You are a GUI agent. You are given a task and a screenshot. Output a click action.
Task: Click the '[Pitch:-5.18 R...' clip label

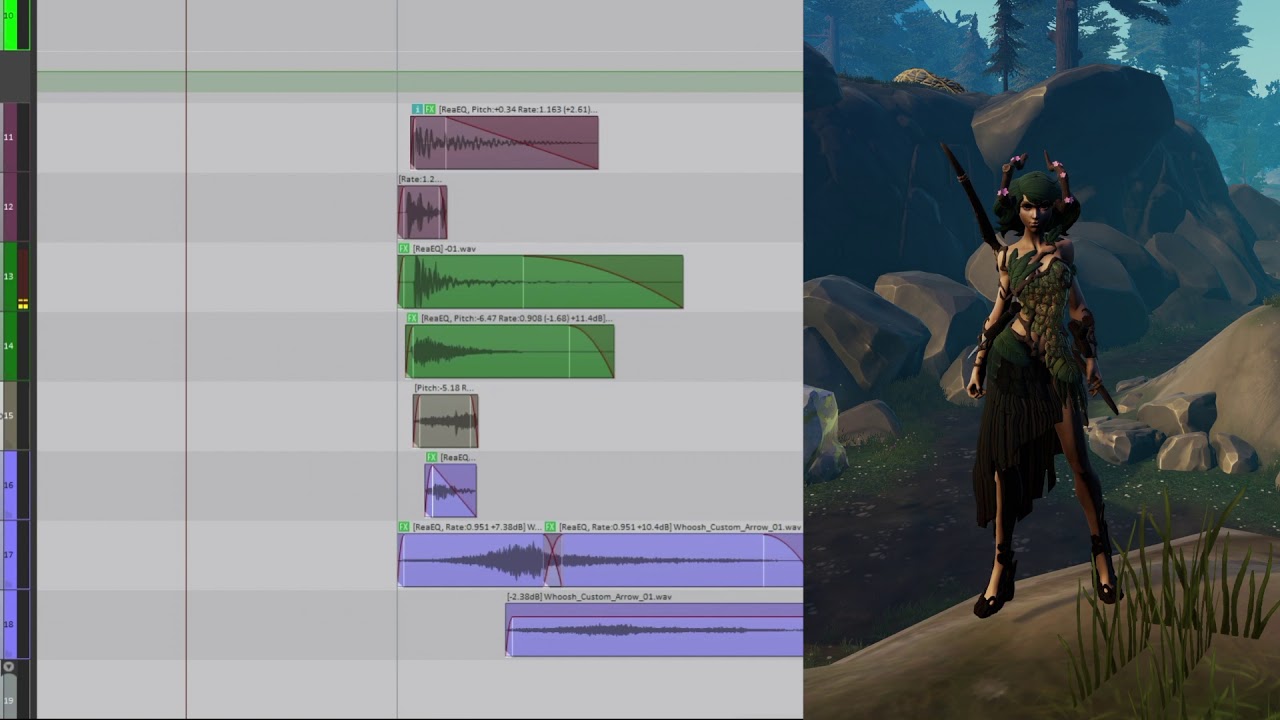[x=444, y=388]
